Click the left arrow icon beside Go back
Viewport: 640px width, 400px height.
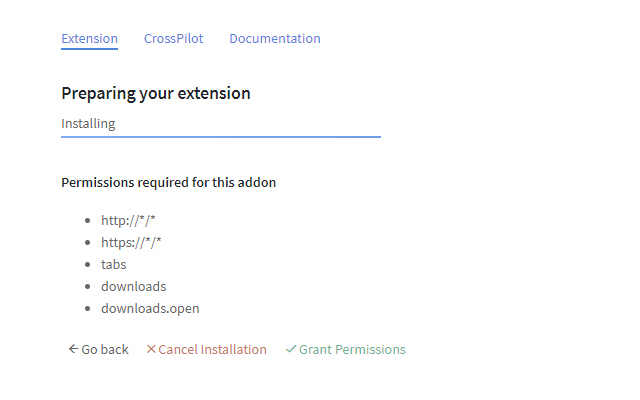coord(73,349)
